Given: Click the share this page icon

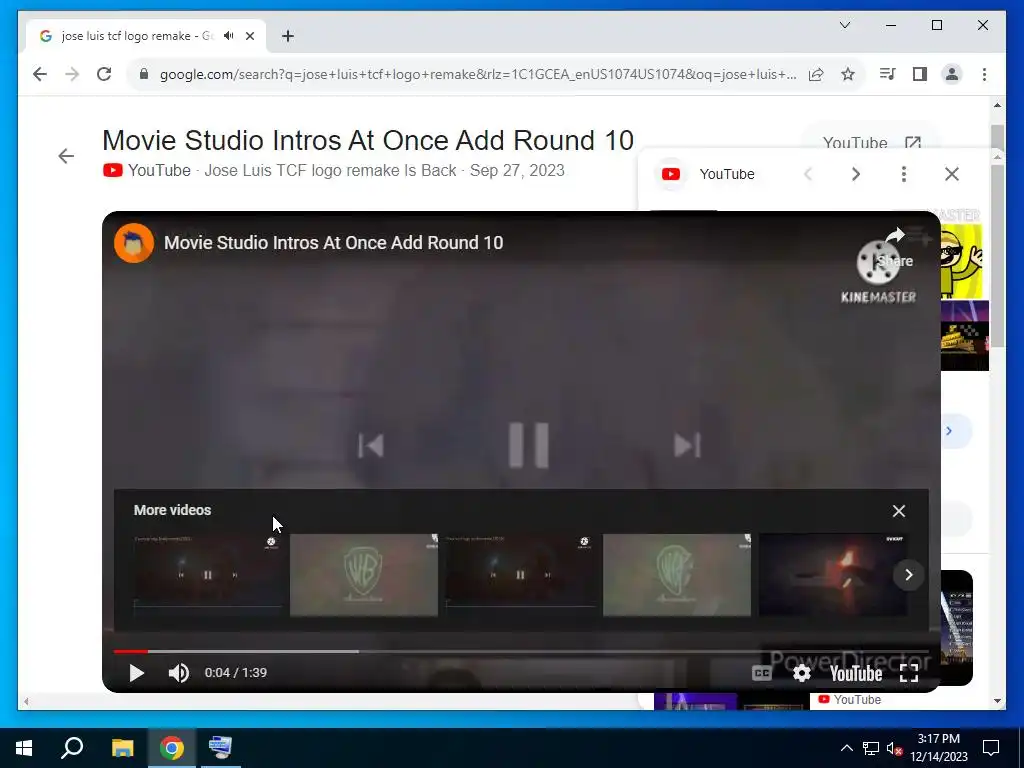Looking at the screenshot, I should (x=816, y=74).
